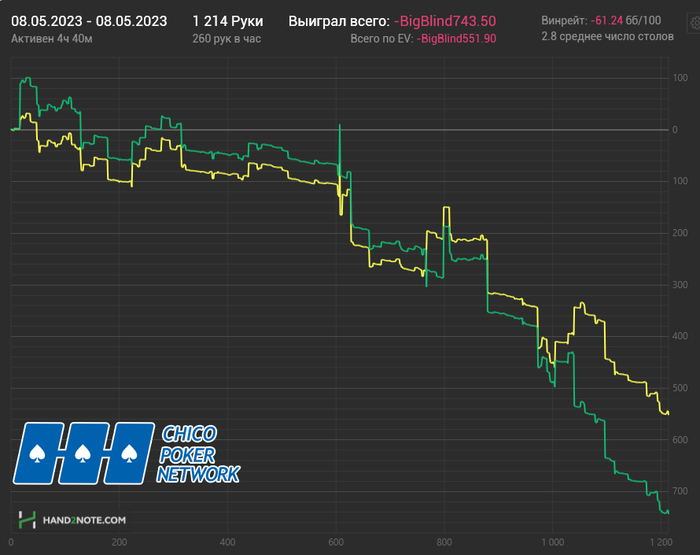Click '2.8 среднее число столов' text
The height and width of the screenshot is (555, 700).
(608, 36)
